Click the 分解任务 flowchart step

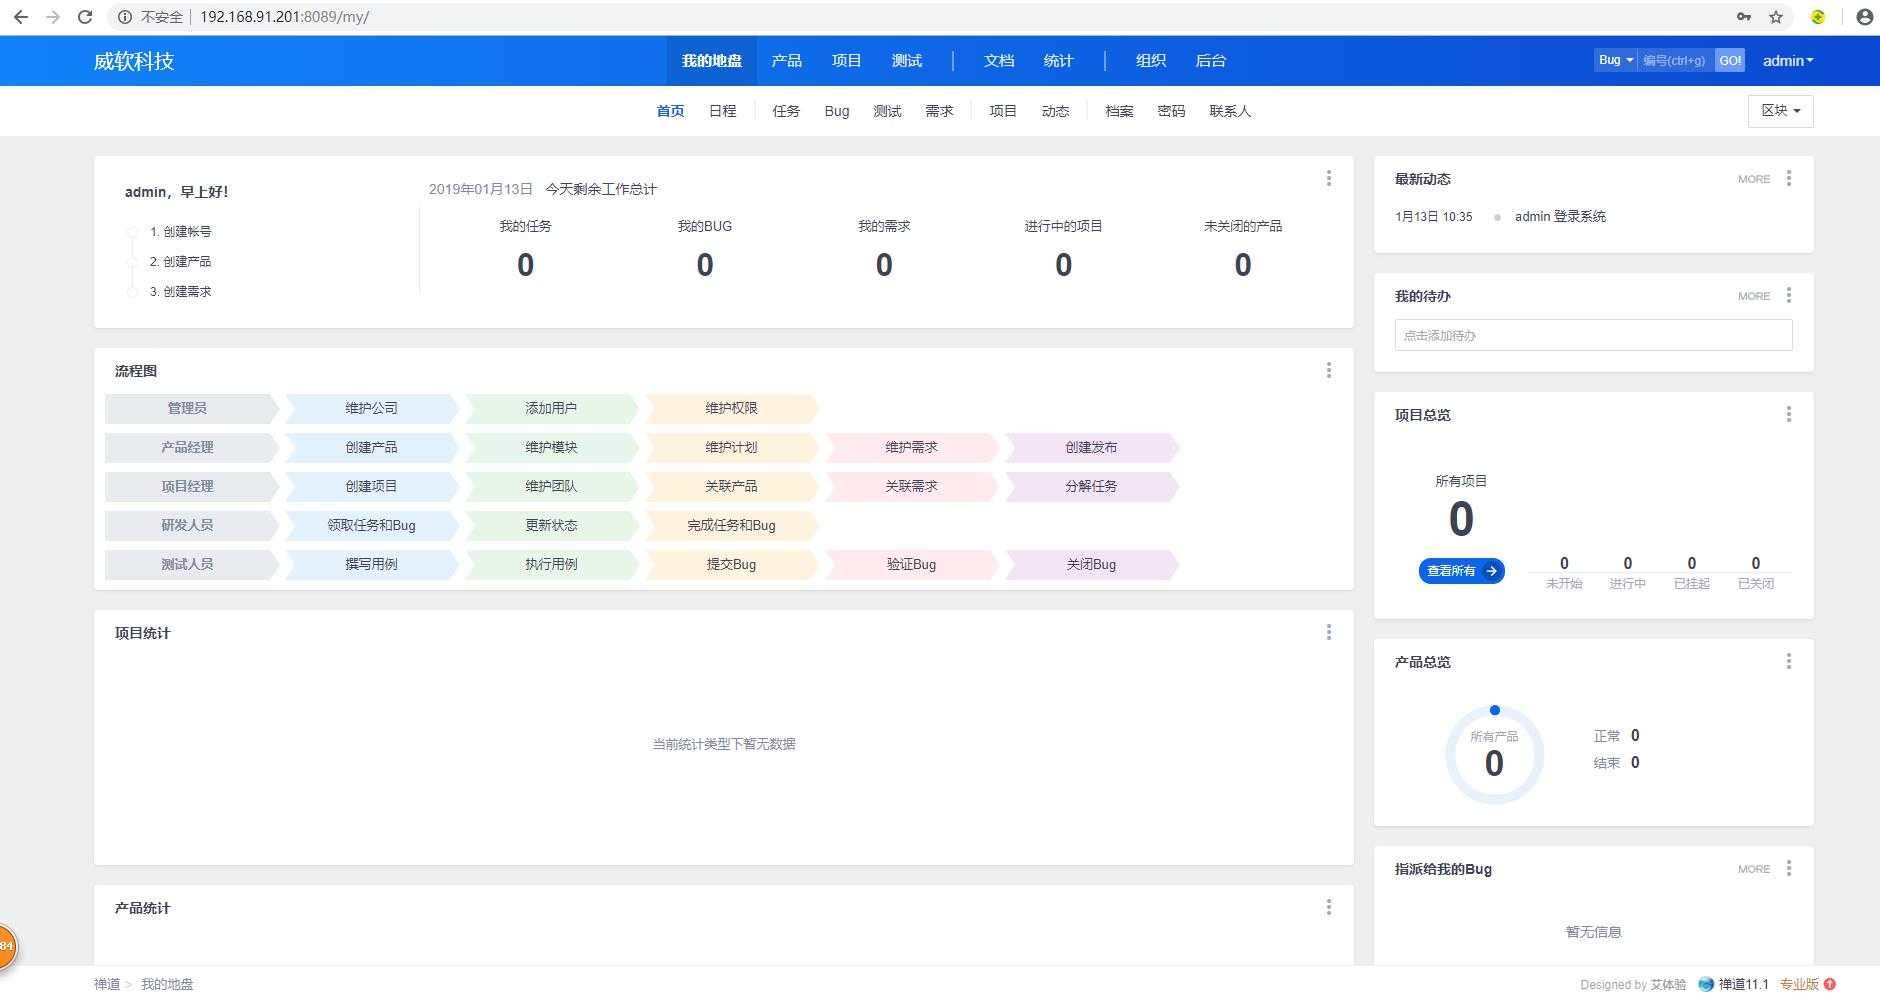pos(1091,486)
